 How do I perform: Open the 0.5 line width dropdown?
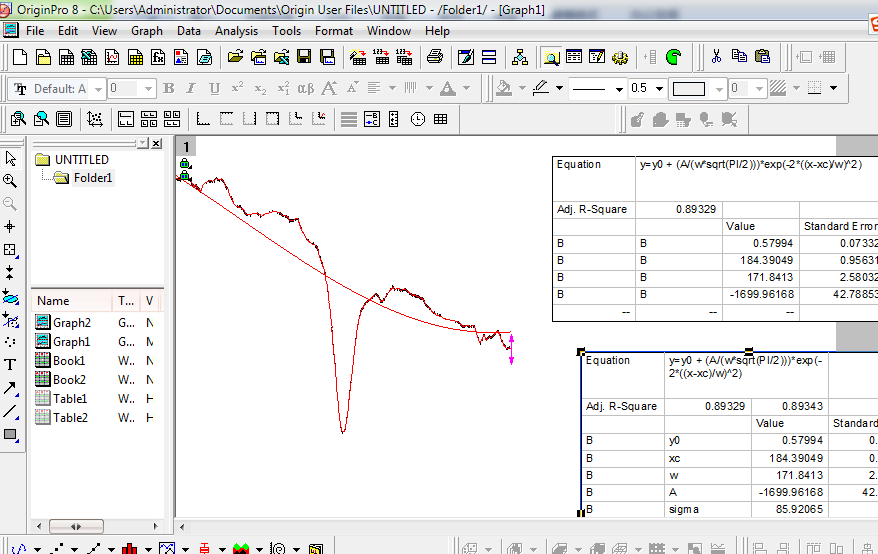point(659,89)
